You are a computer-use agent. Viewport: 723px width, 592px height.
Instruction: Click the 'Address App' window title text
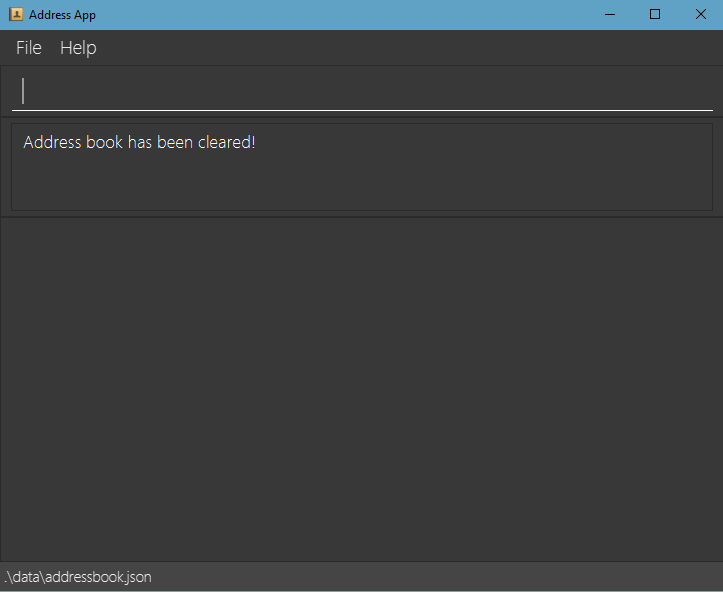pos(62,15)
